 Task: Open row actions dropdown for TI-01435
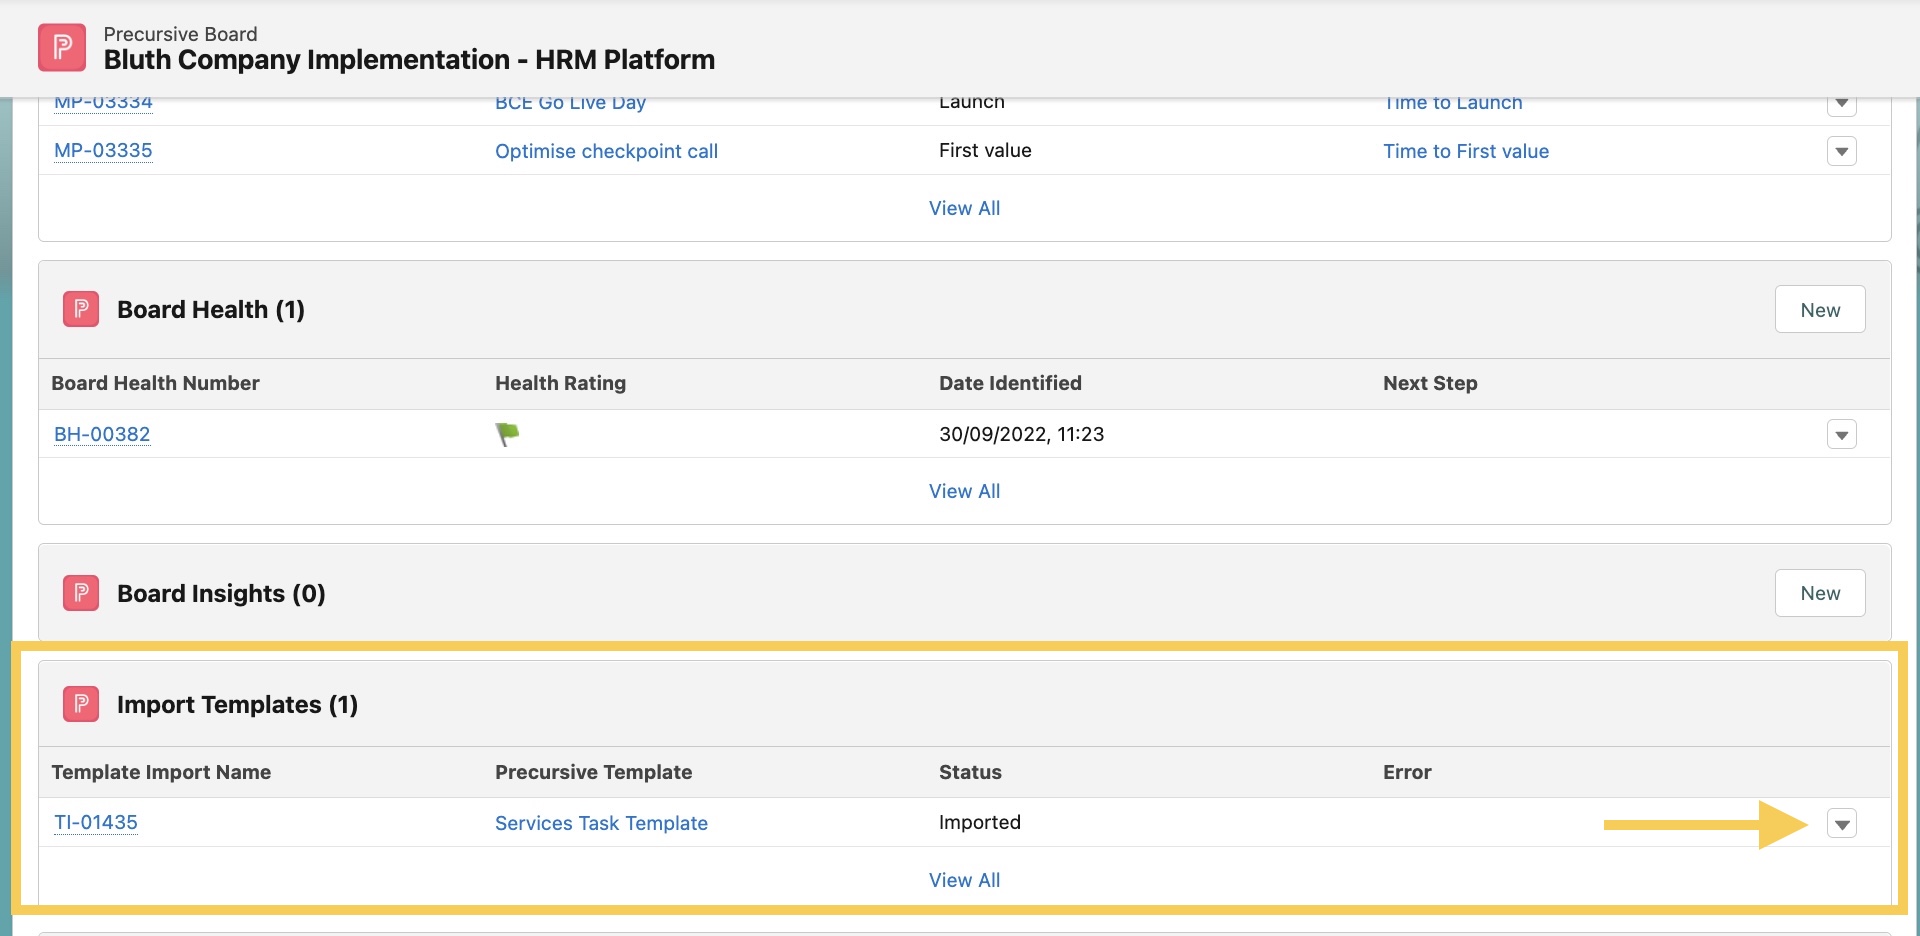coord(1841,824)
